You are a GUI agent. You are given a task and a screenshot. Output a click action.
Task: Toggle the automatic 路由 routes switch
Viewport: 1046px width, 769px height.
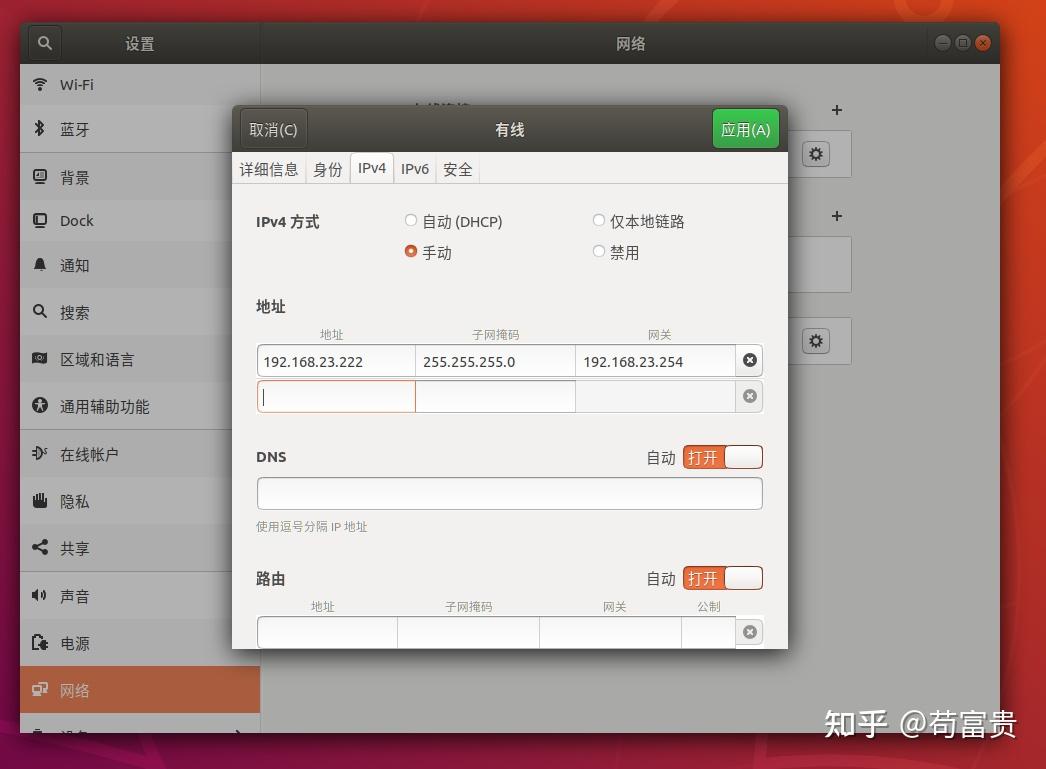pos(722,578)
